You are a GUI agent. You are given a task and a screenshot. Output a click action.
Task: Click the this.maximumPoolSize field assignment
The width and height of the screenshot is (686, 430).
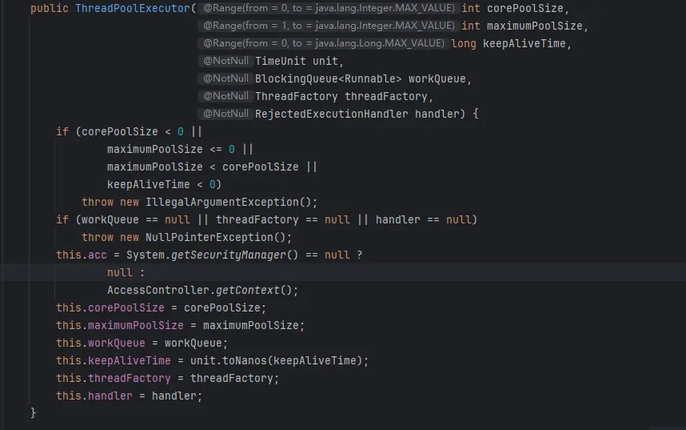120,325
